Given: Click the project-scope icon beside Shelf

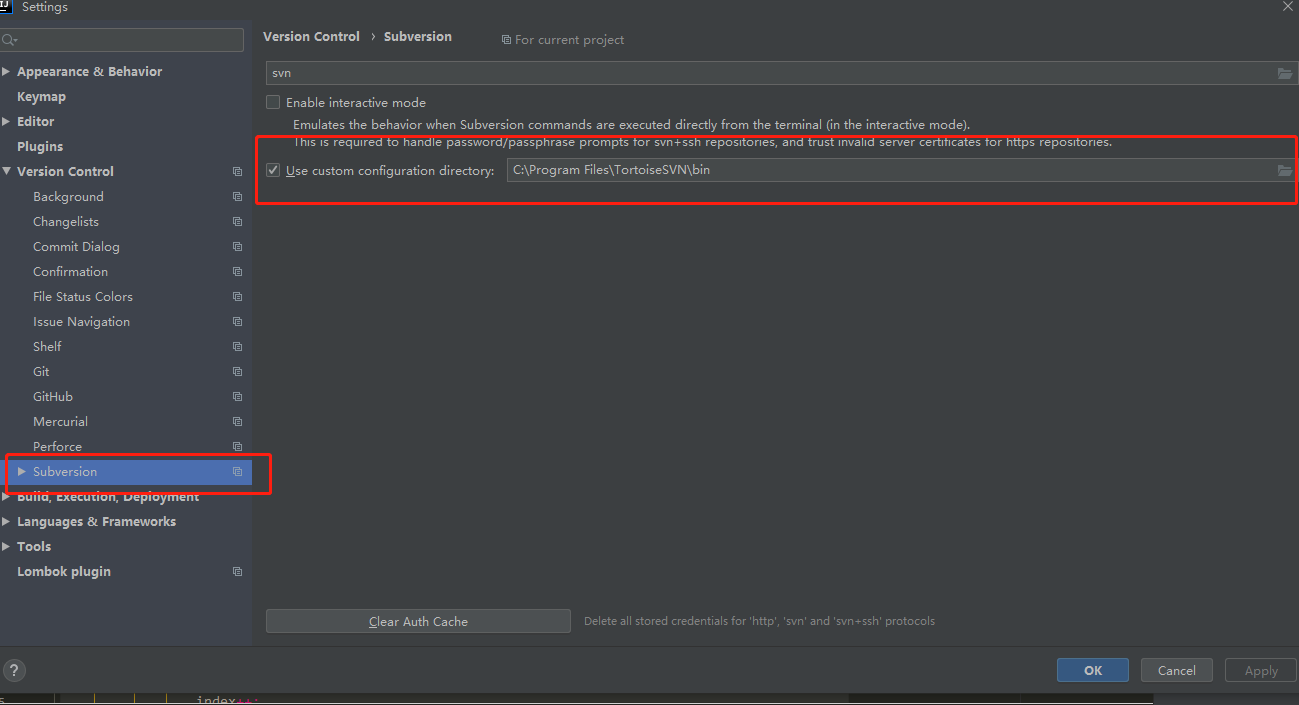Looking at the screenshot, I should [237, 346].
